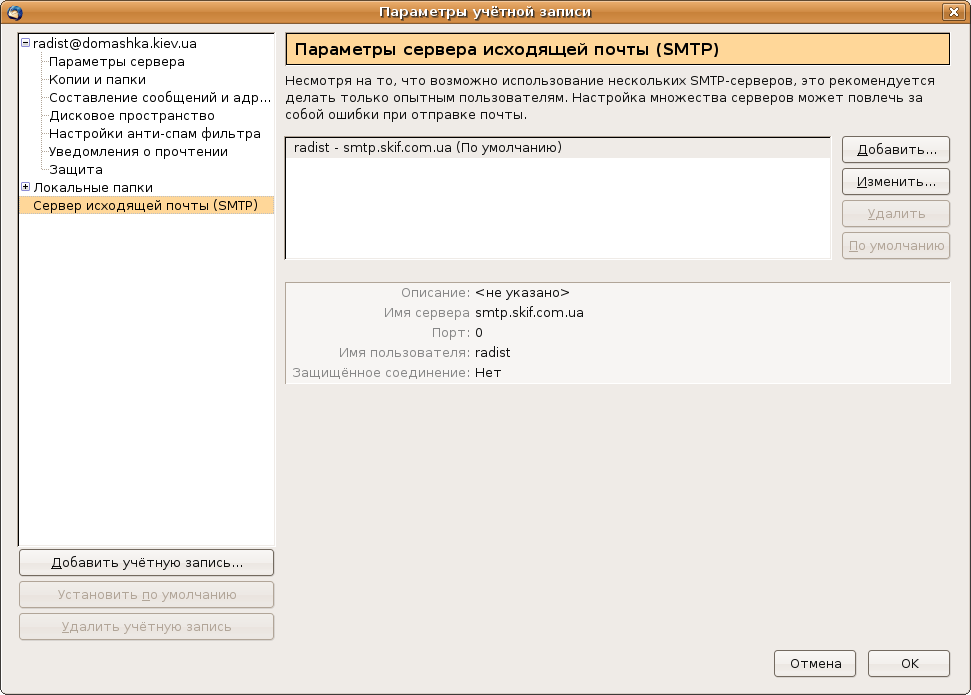The width and height of the screenshot is (971, 695).
Task: Open Настройки анти-спам фильтра page
Action: (x=154, y=134)
